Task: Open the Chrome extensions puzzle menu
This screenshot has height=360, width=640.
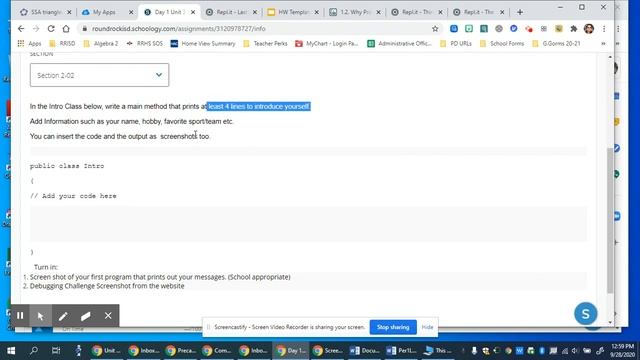Action: tap(573, 29)
